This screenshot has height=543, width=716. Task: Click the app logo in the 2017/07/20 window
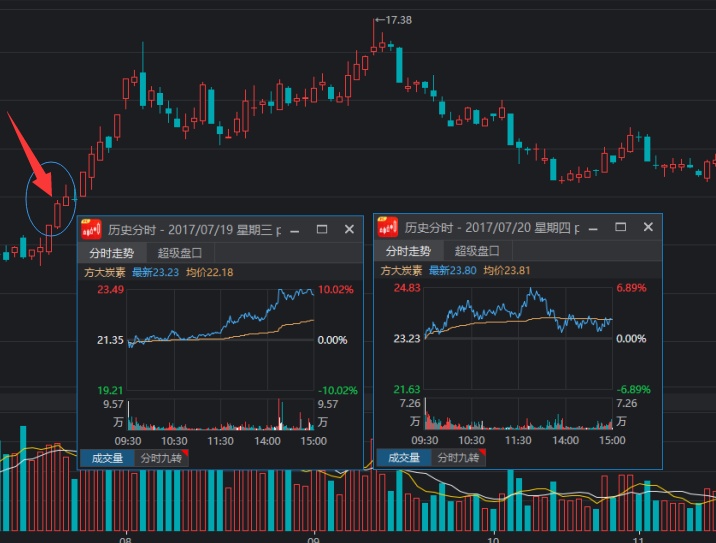[x=388, y=228]
